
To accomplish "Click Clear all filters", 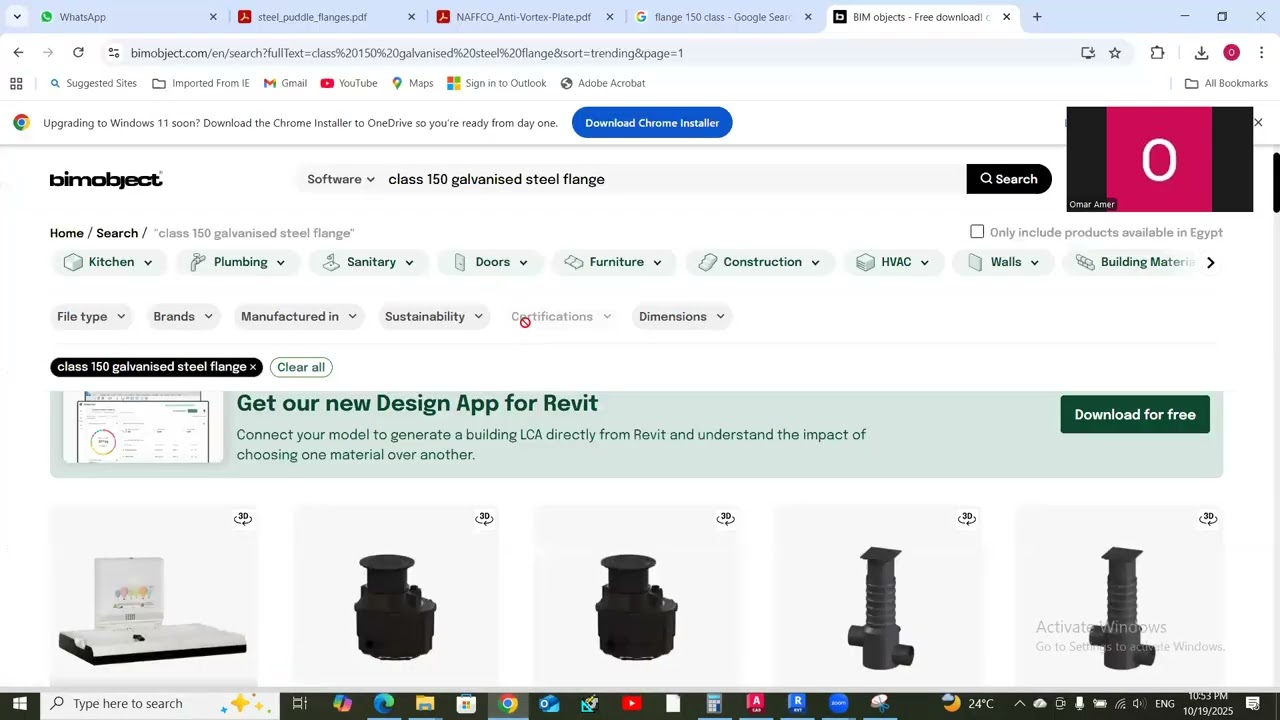I will [x=301, y=367].
